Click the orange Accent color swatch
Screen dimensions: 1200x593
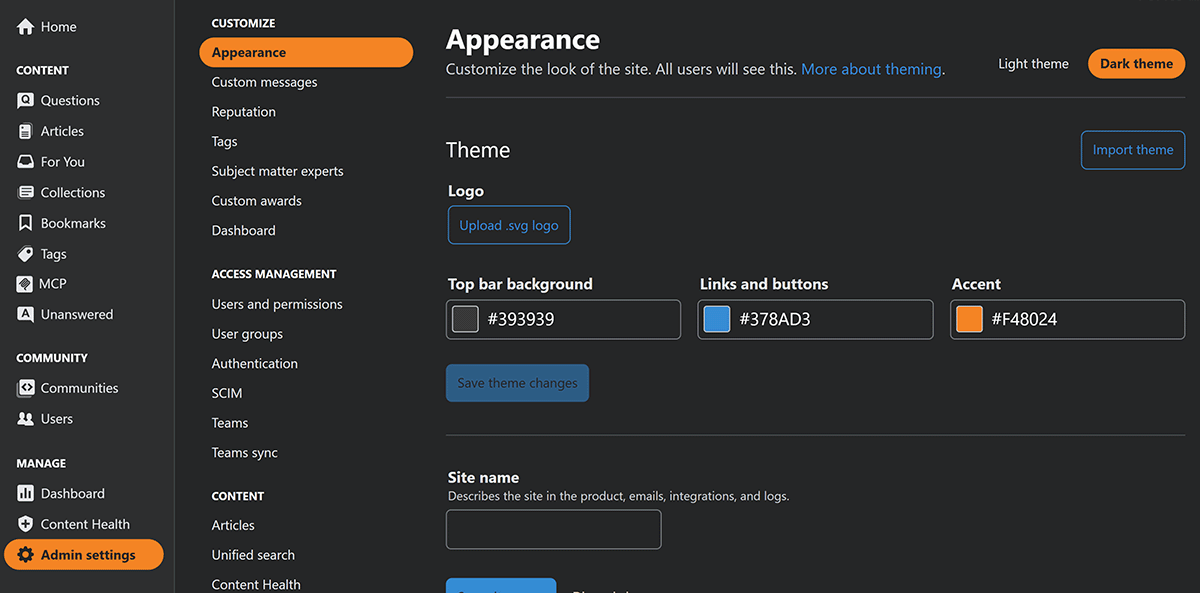(x=969, y=319)
